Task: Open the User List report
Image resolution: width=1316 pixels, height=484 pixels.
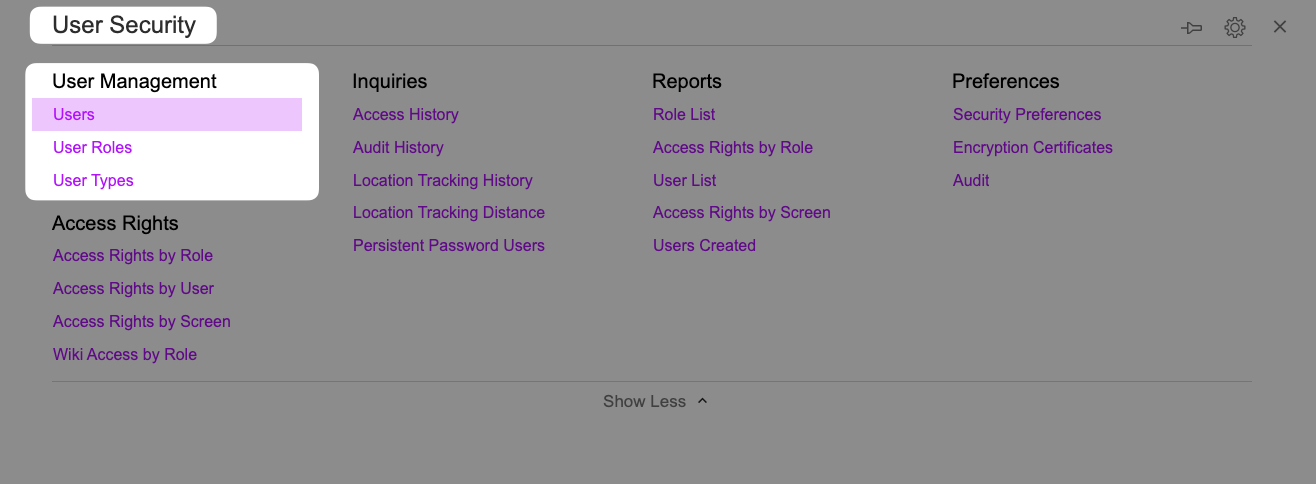Action: [x=684, y=180]
